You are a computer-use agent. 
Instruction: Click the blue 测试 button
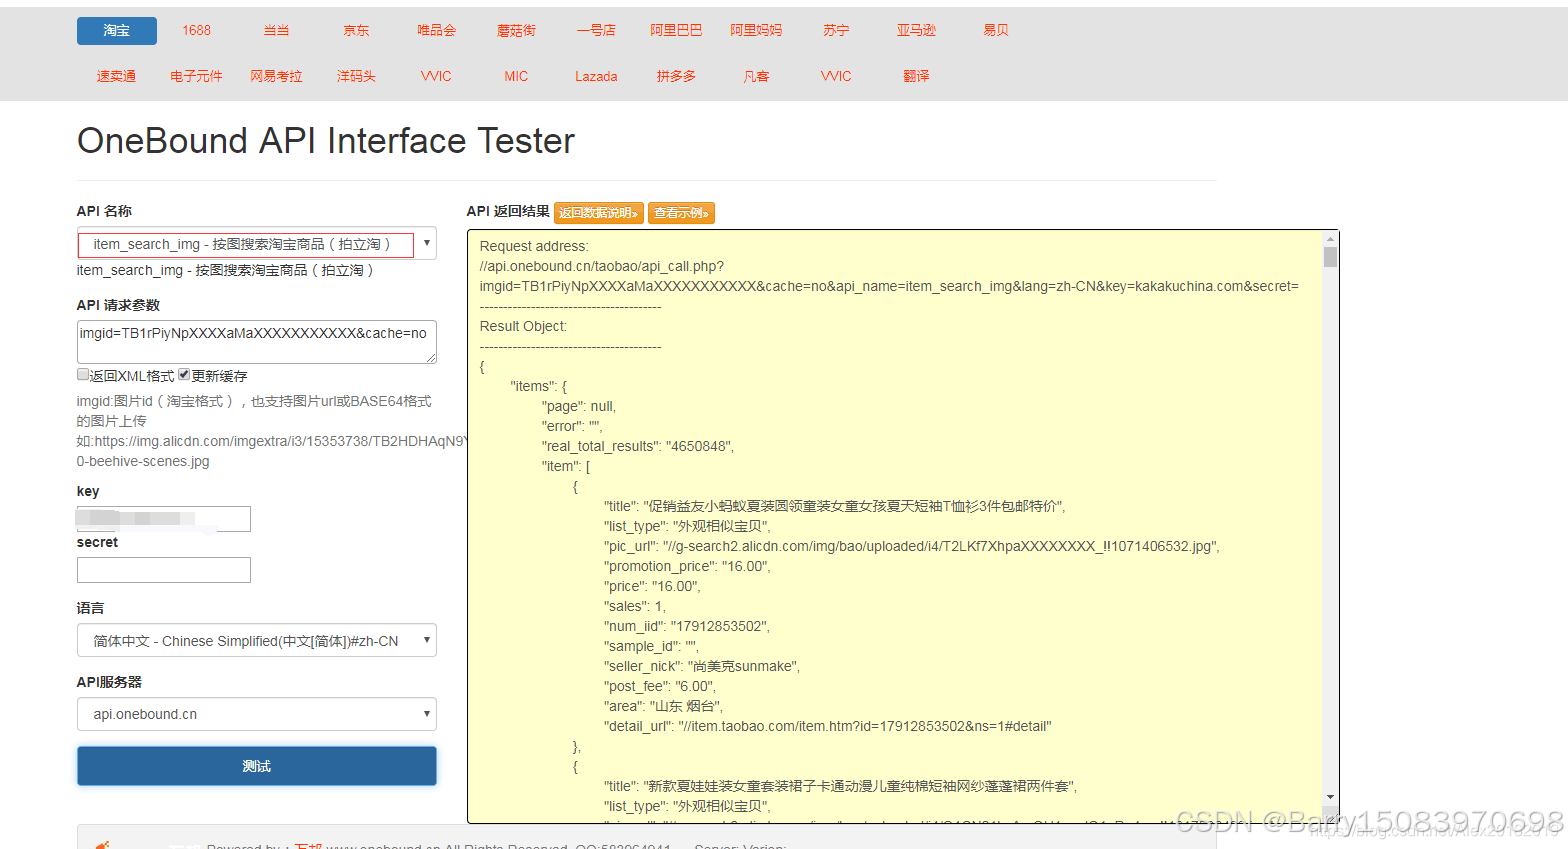pyautogui.click(x=257, y=766)
